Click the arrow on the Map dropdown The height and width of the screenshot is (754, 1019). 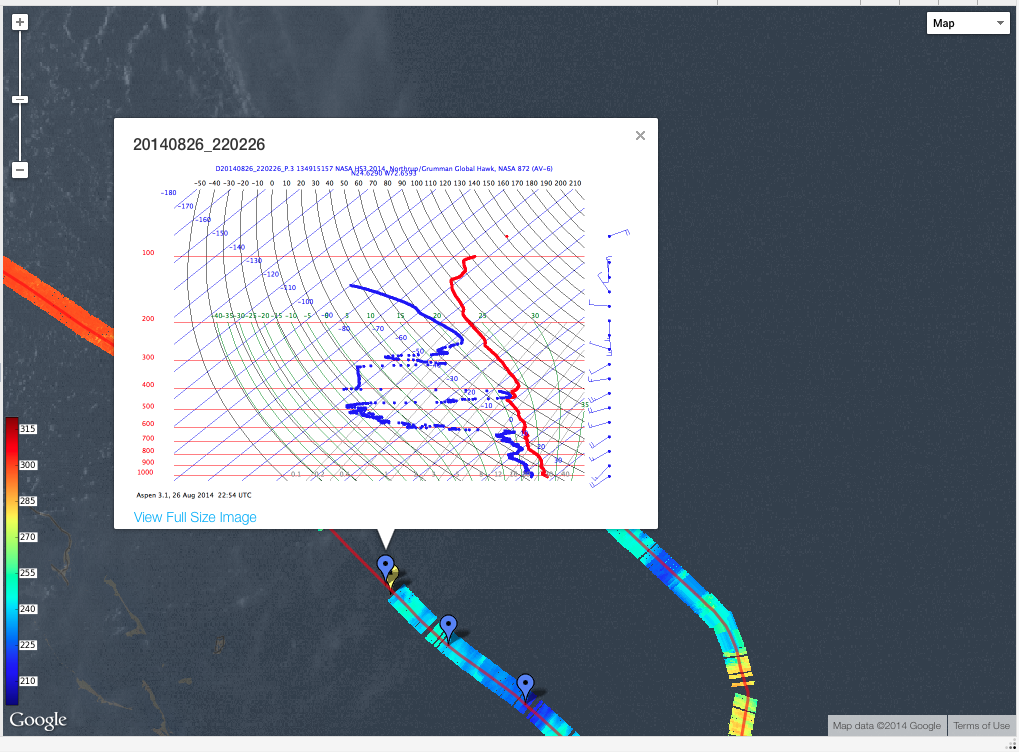click(x=999, y=23)
